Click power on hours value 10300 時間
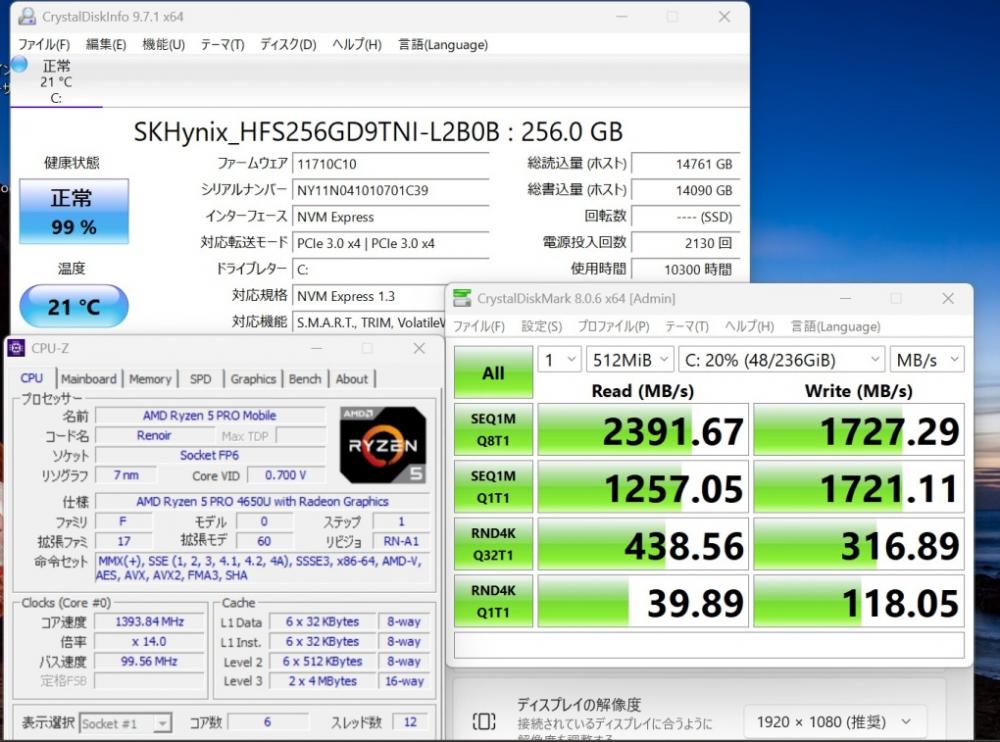Image resolution: width=1000 pixels, height=742 pixels. pyautogui.click(x=686, y=269)
